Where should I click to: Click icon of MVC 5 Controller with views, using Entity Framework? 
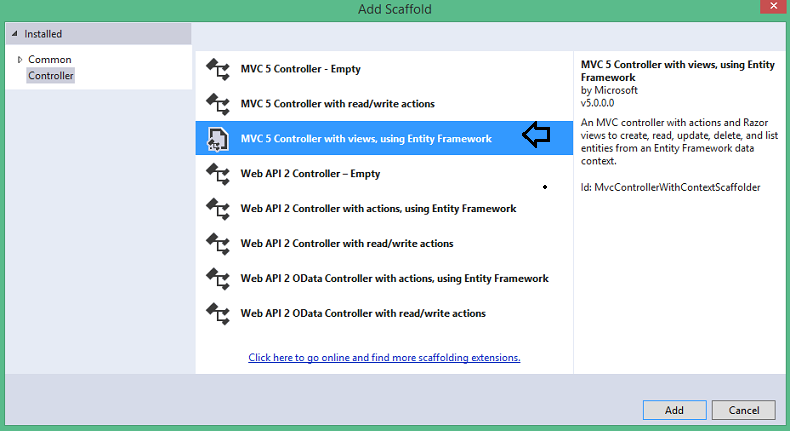(x=218, y=139)
